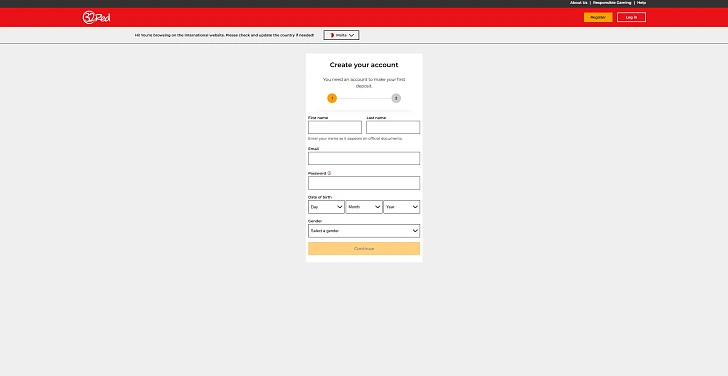The width and height of the screenshot is (728, 376).
Task: Click the name-on-official-documents hint text
Action: click(x=355, y=138)
